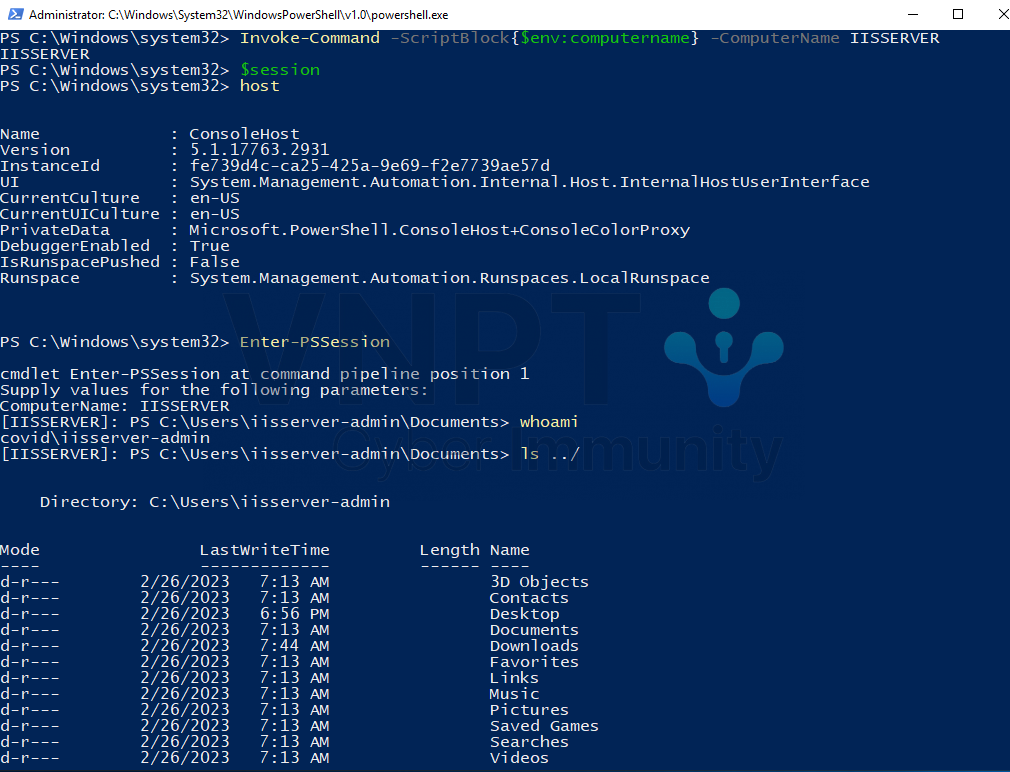Screen dimensions: 1010x772
Task: Click the Desktop directory entry
Action: click(x=524, y=614)
